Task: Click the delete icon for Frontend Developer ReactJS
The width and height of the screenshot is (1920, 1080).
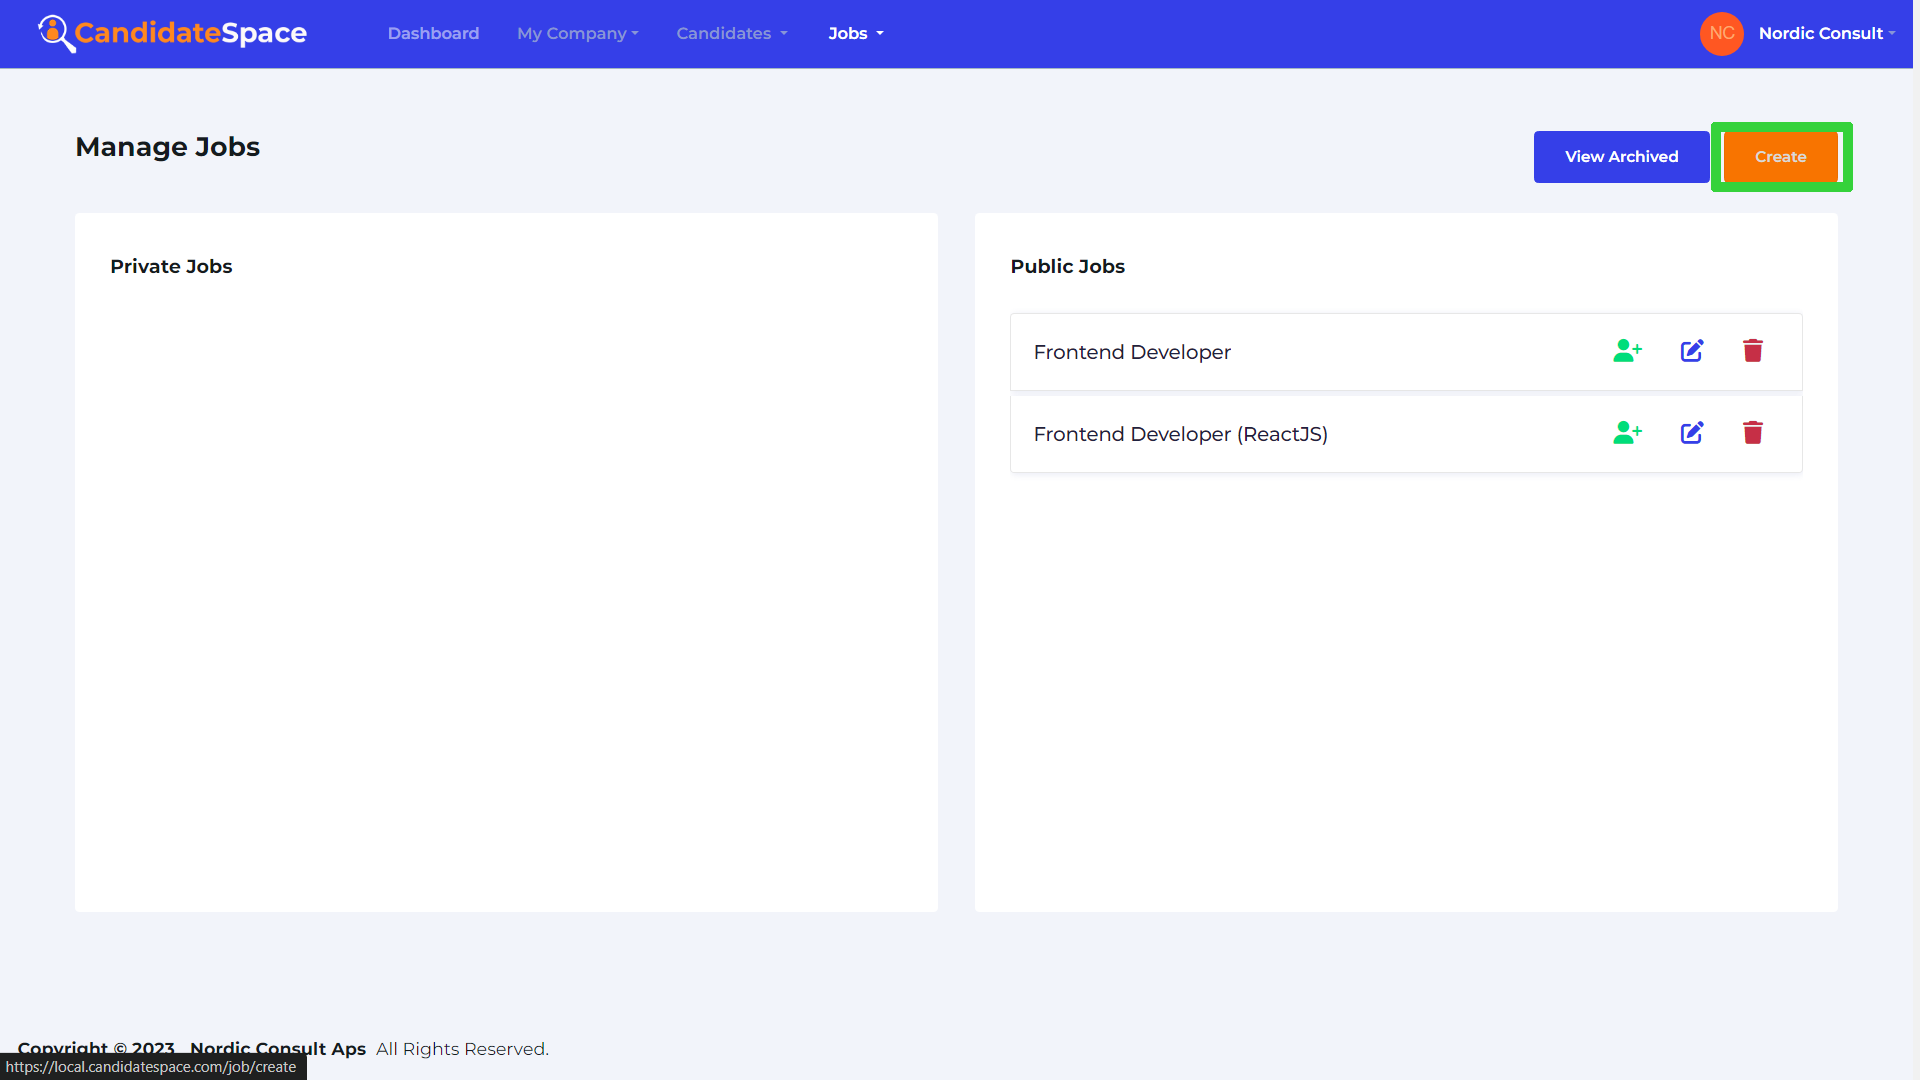Action: [1756, 433]
